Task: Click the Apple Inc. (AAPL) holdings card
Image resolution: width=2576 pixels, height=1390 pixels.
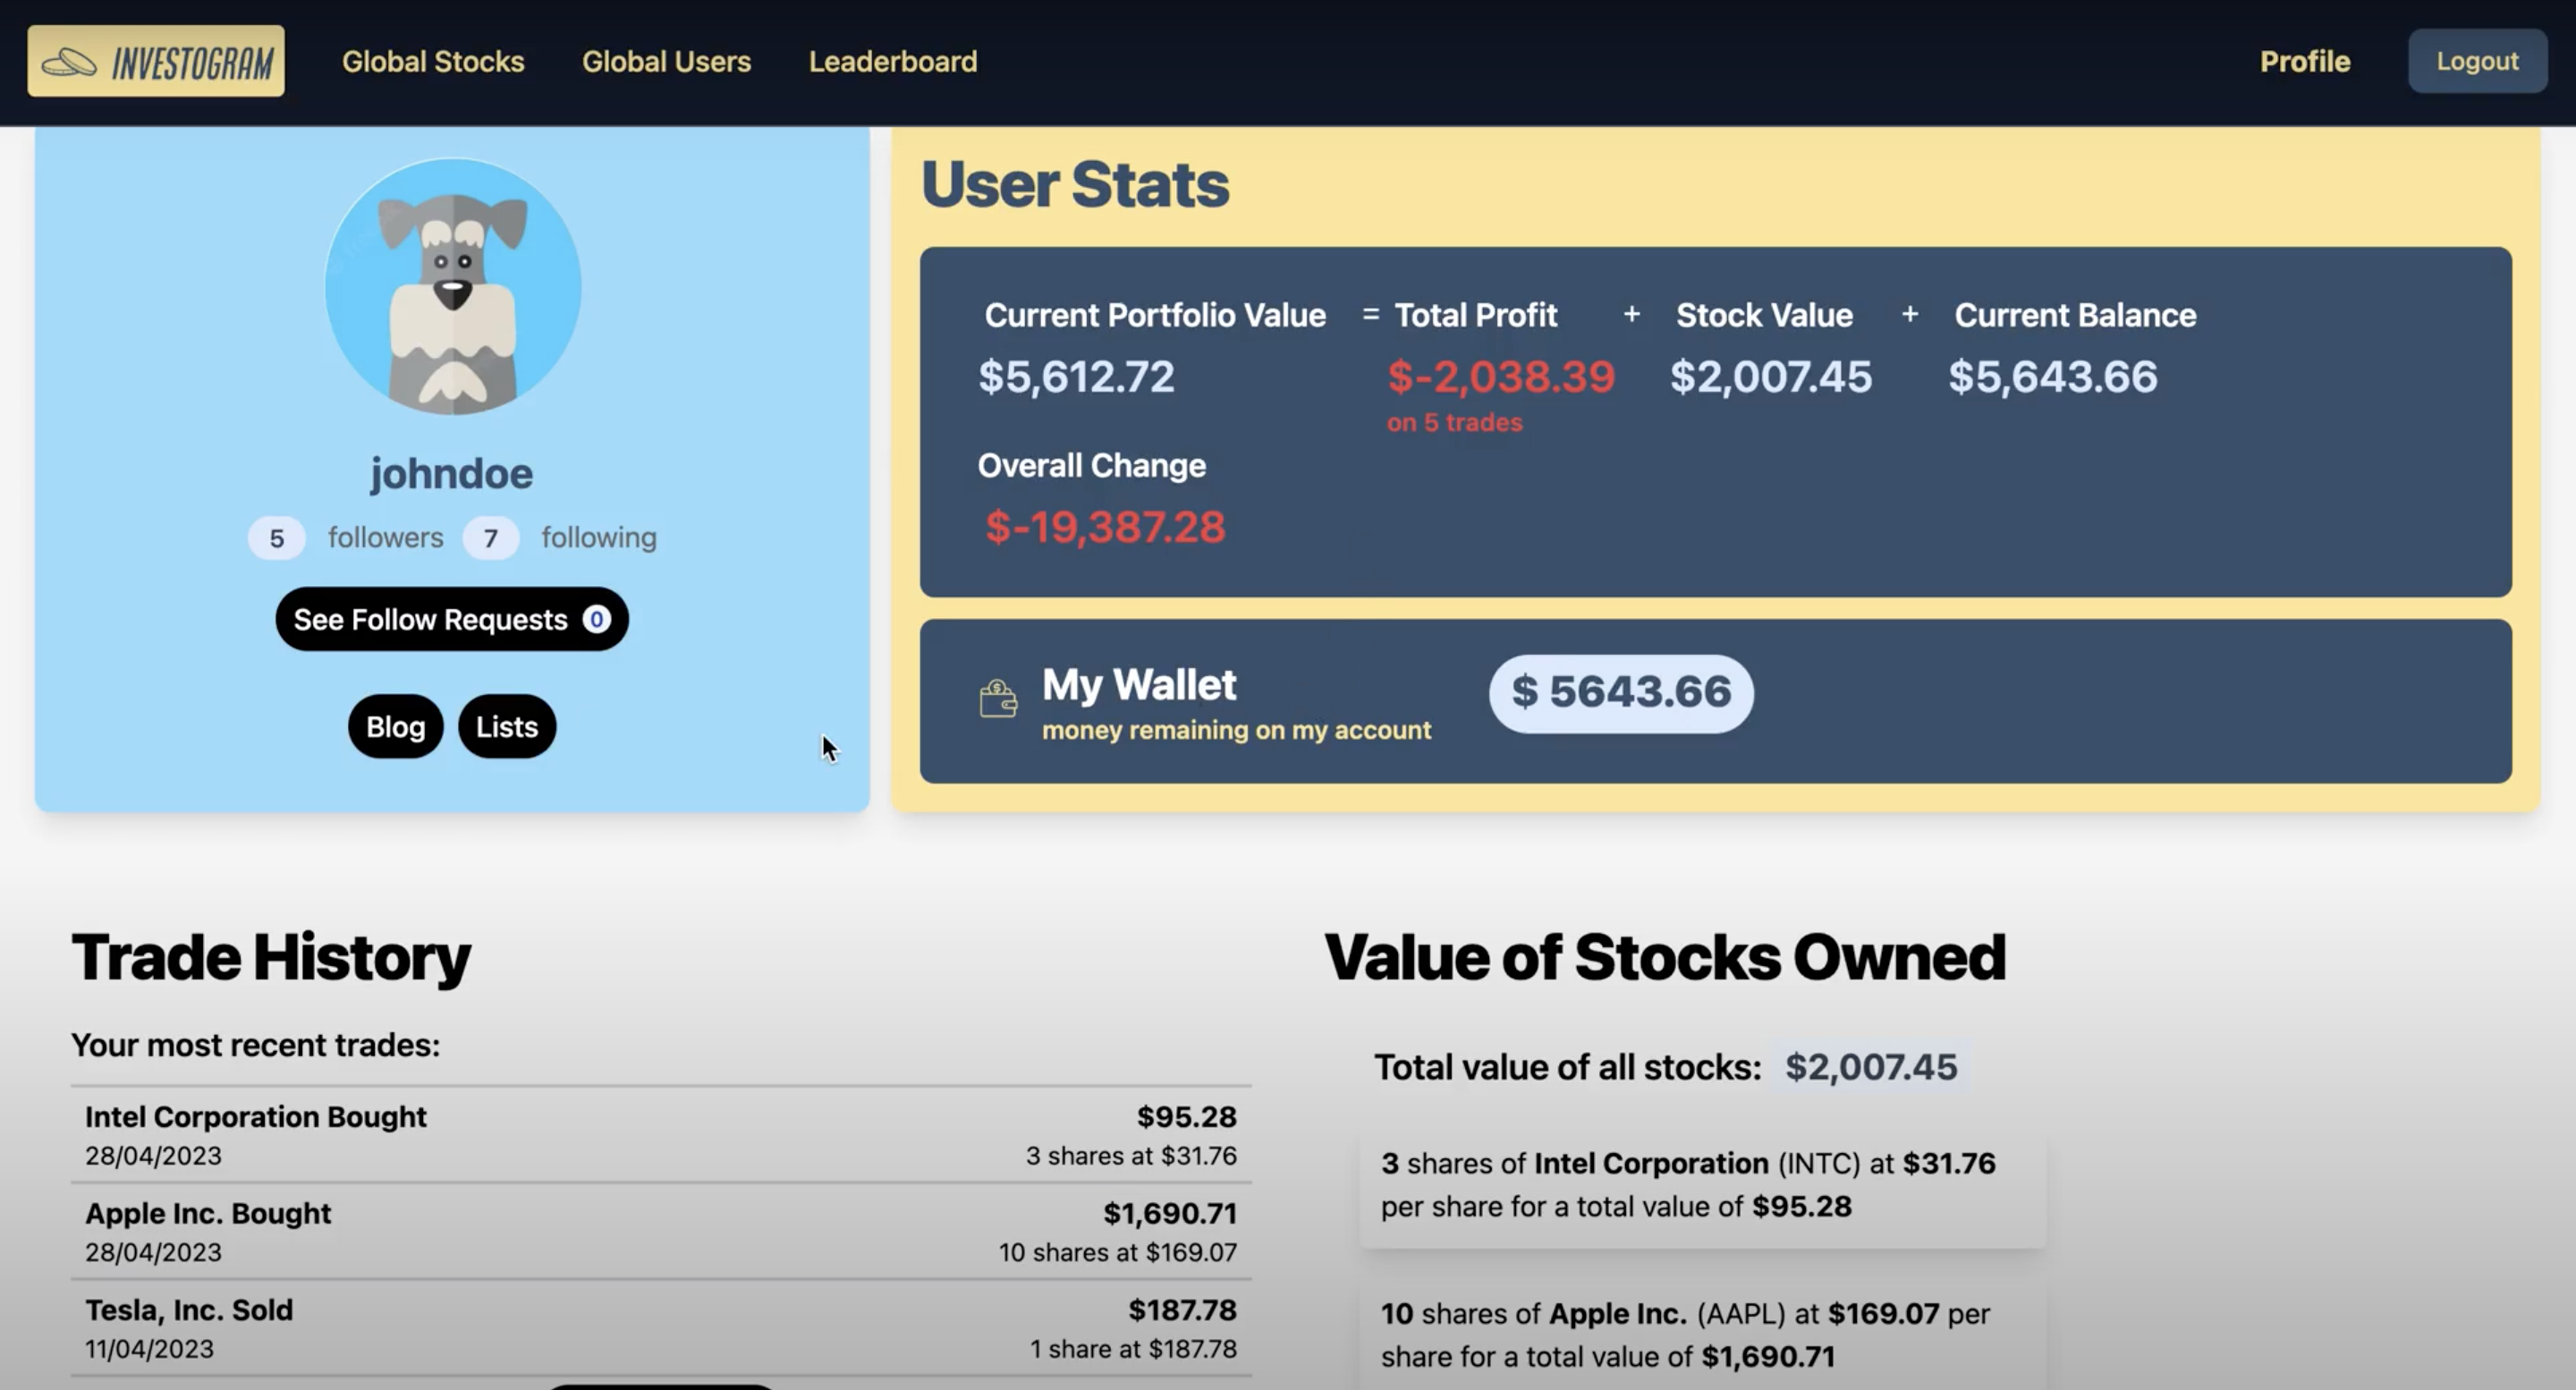Action: (x=1703, y=1336)
